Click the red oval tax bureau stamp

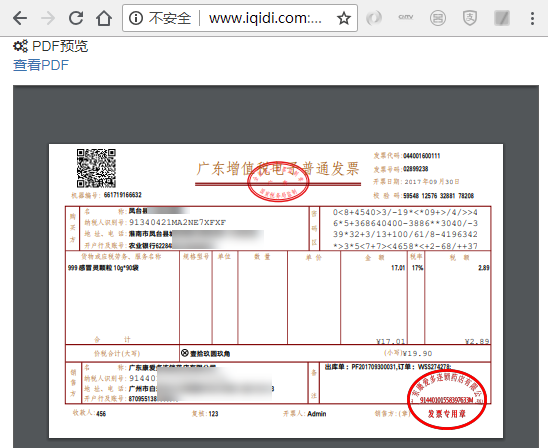point(278,183)
